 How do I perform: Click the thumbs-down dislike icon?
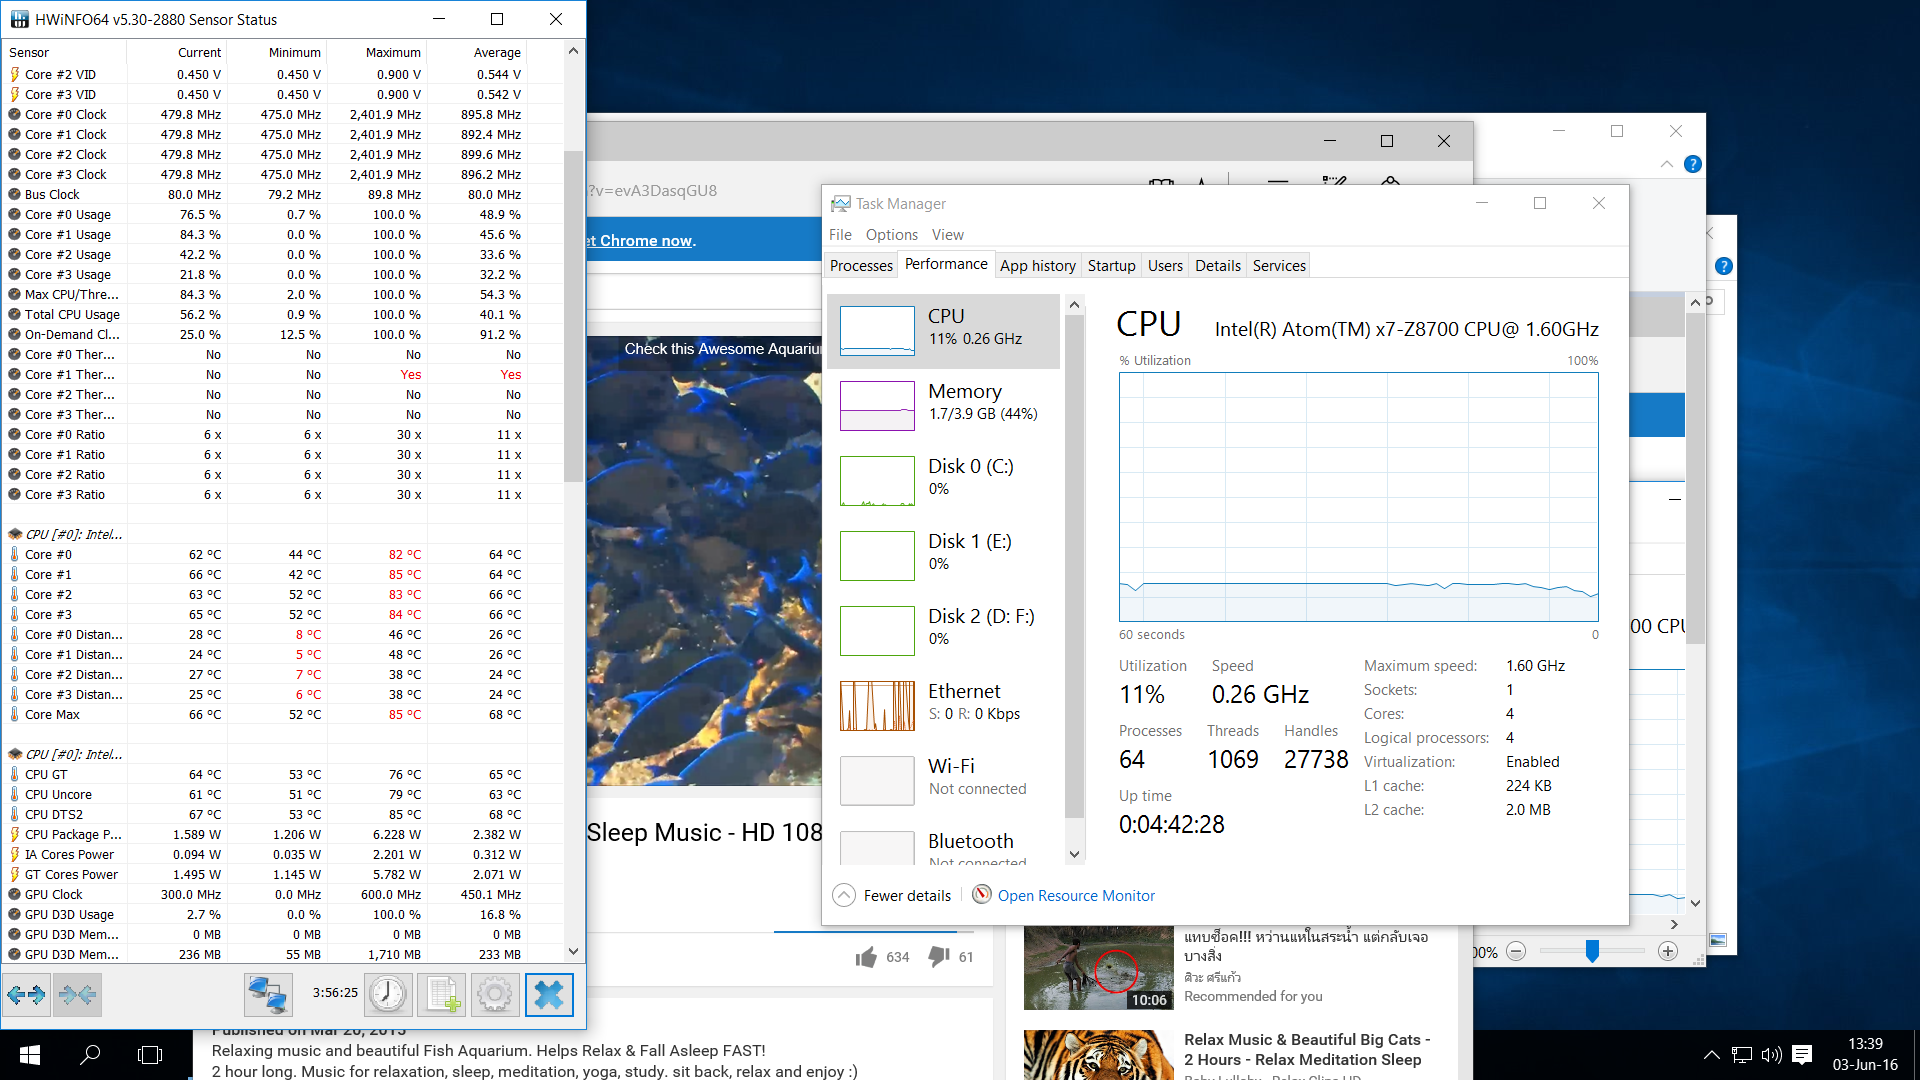(x=939, y=957)
